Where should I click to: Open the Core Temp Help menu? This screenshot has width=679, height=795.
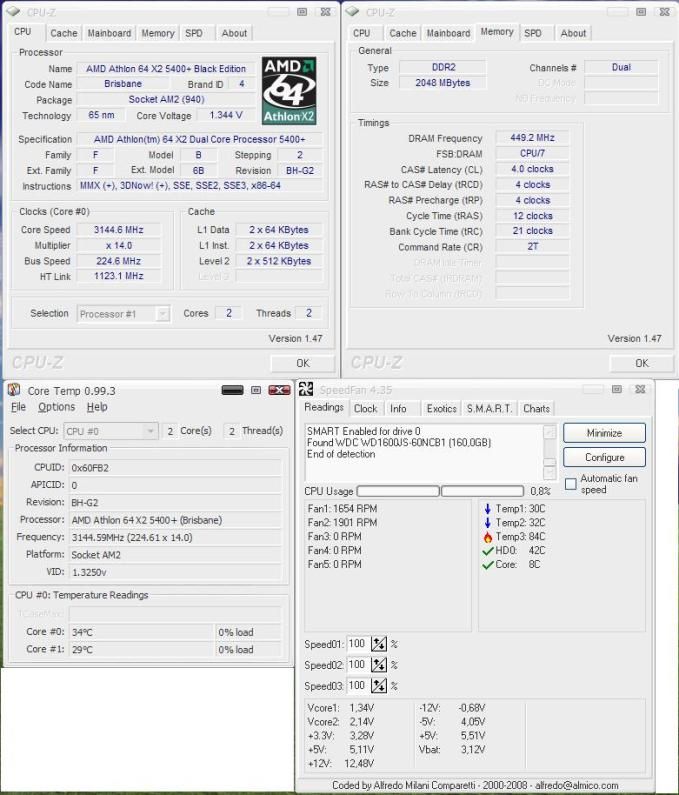pyautogui.click(x=97, y=407)
